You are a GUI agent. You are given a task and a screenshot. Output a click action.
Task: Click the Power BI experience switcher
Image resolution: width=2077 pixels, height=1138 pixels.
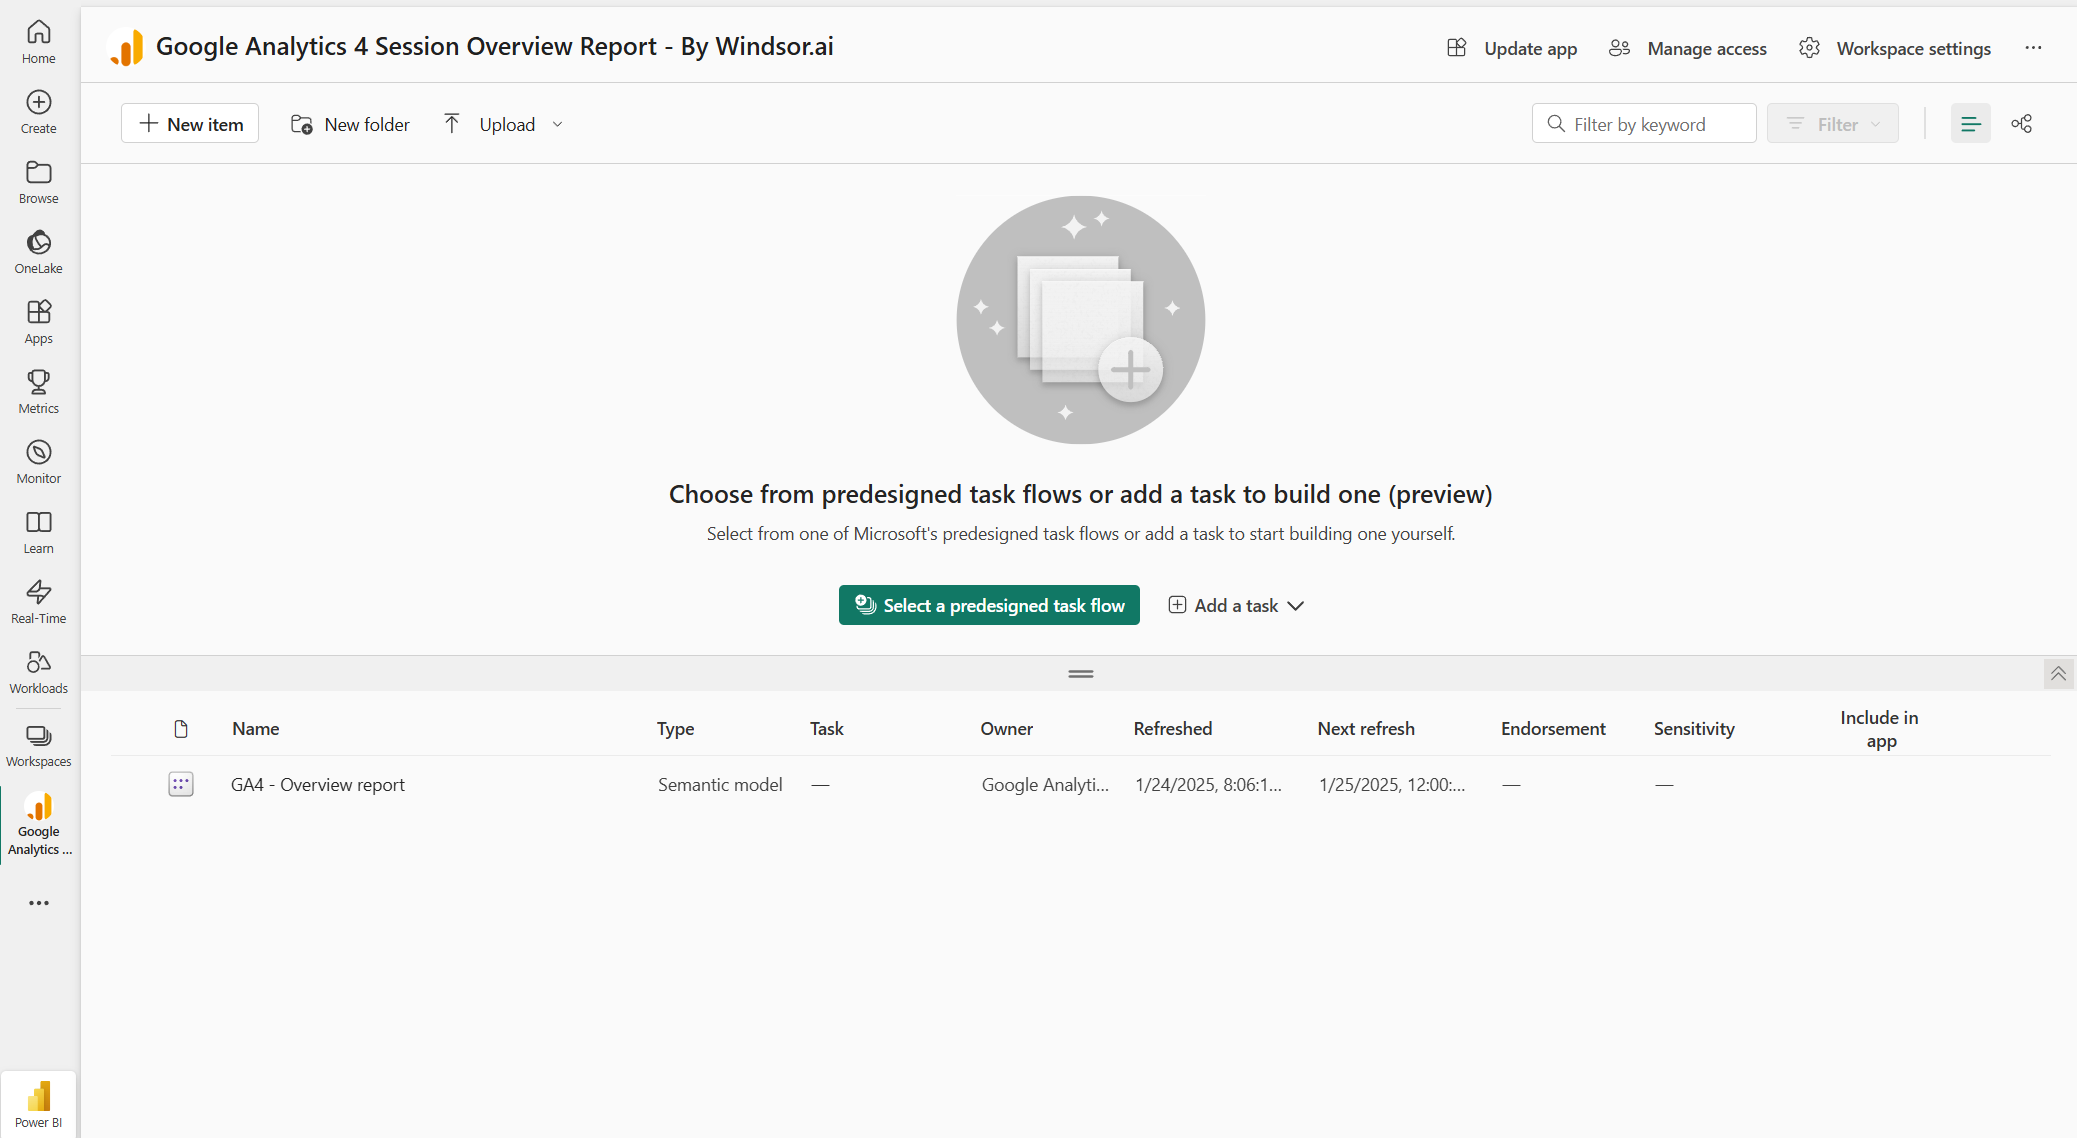click(x=38, y=1104)
